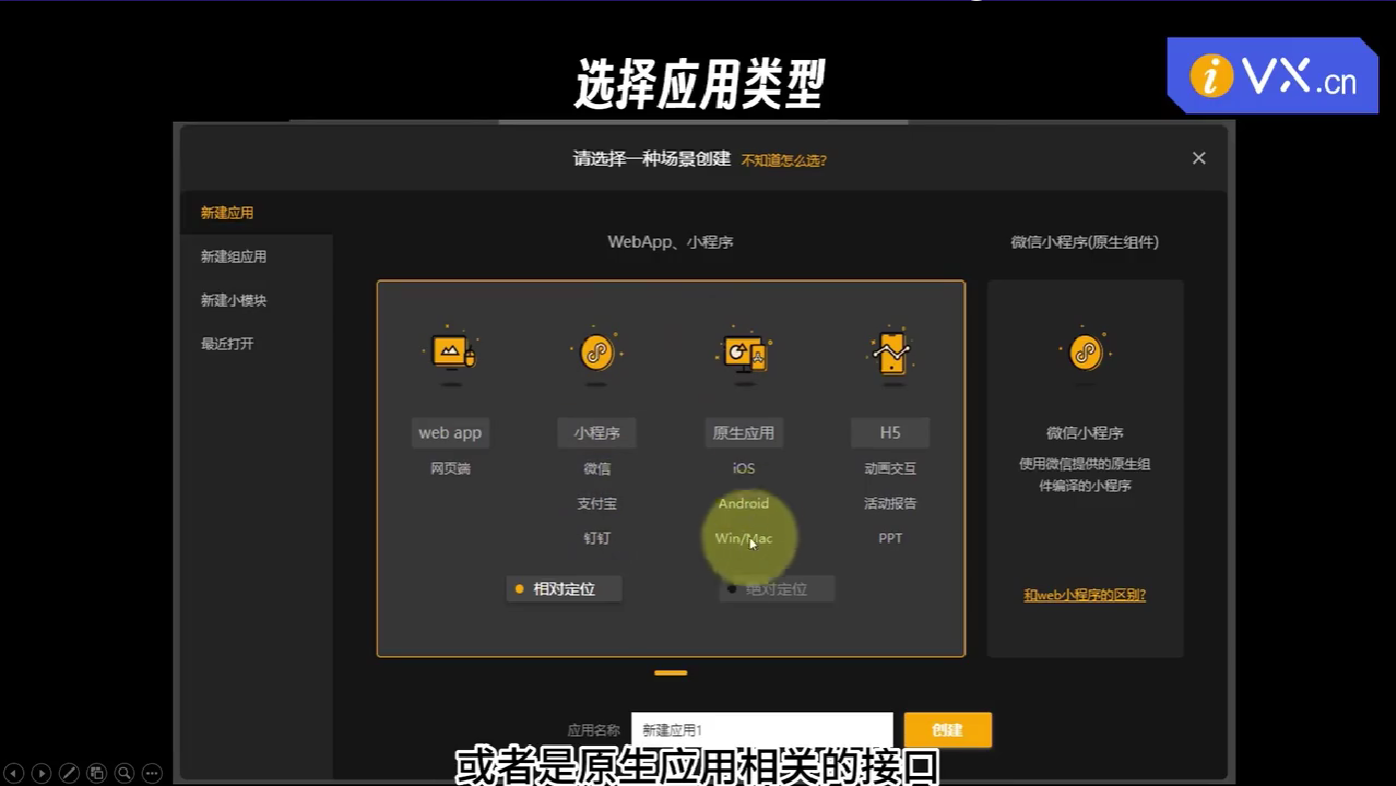This screenshot has width=1396, height=786.
Task: Click 支付宝 under 小程序
Action: 597,504
